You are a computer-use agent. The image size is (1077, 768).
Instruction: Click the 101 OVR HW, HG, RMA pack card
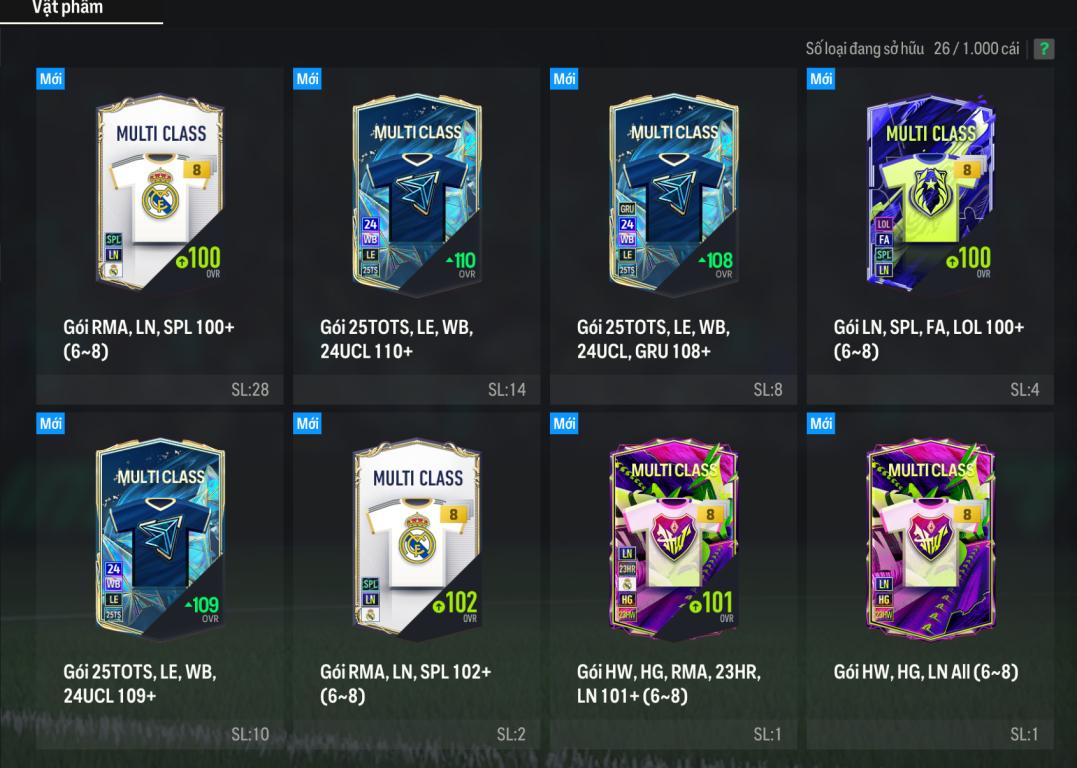pyautogui.click(x=673, y=580)
